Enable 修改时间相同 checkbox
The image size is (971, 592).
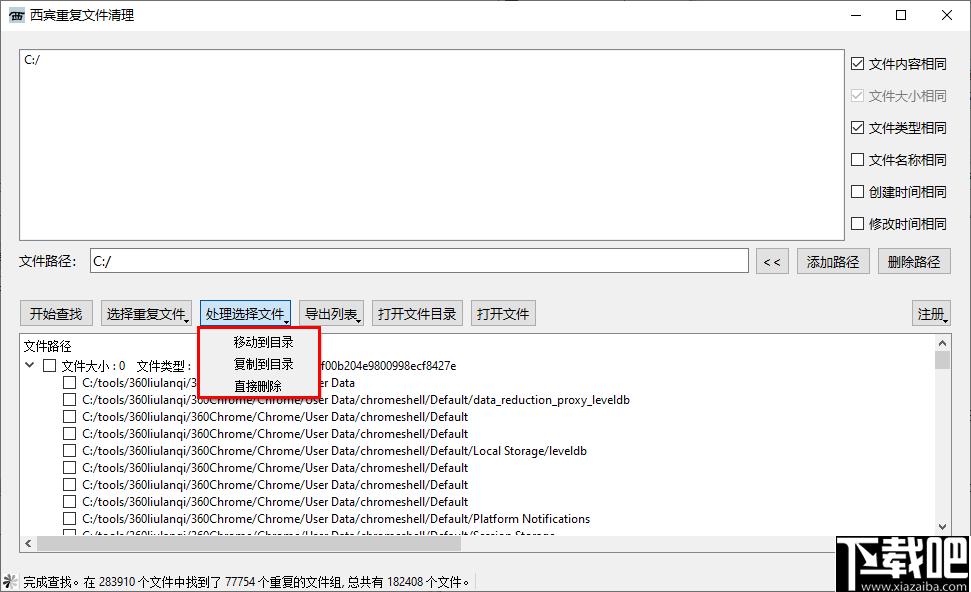[x=857, y=224]
